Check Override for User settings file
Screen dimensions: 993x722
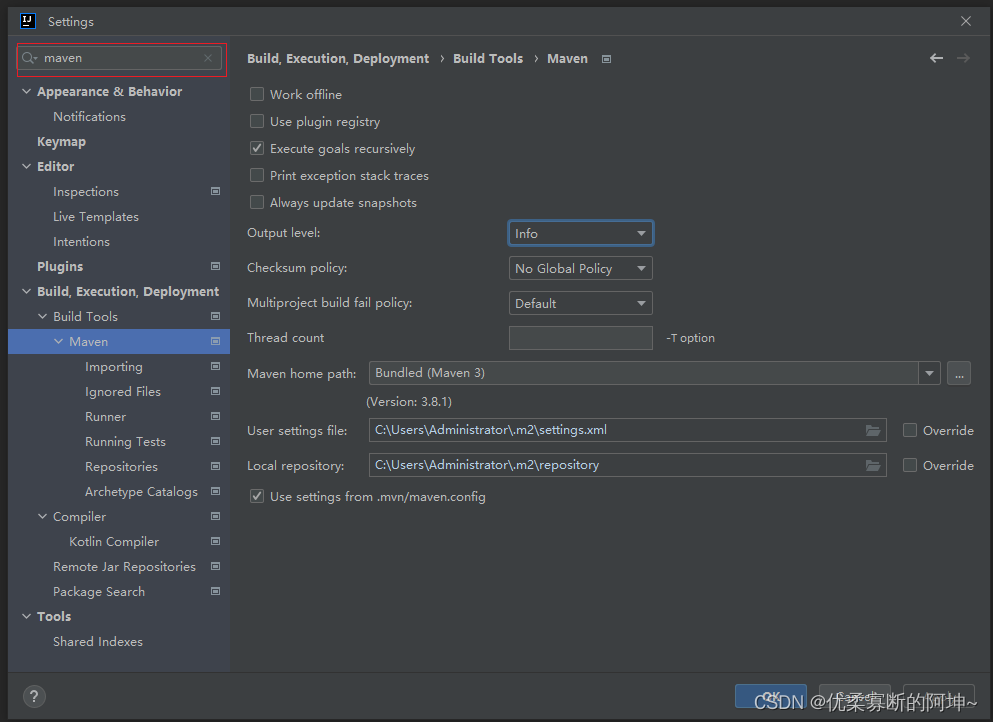(909, 431)
